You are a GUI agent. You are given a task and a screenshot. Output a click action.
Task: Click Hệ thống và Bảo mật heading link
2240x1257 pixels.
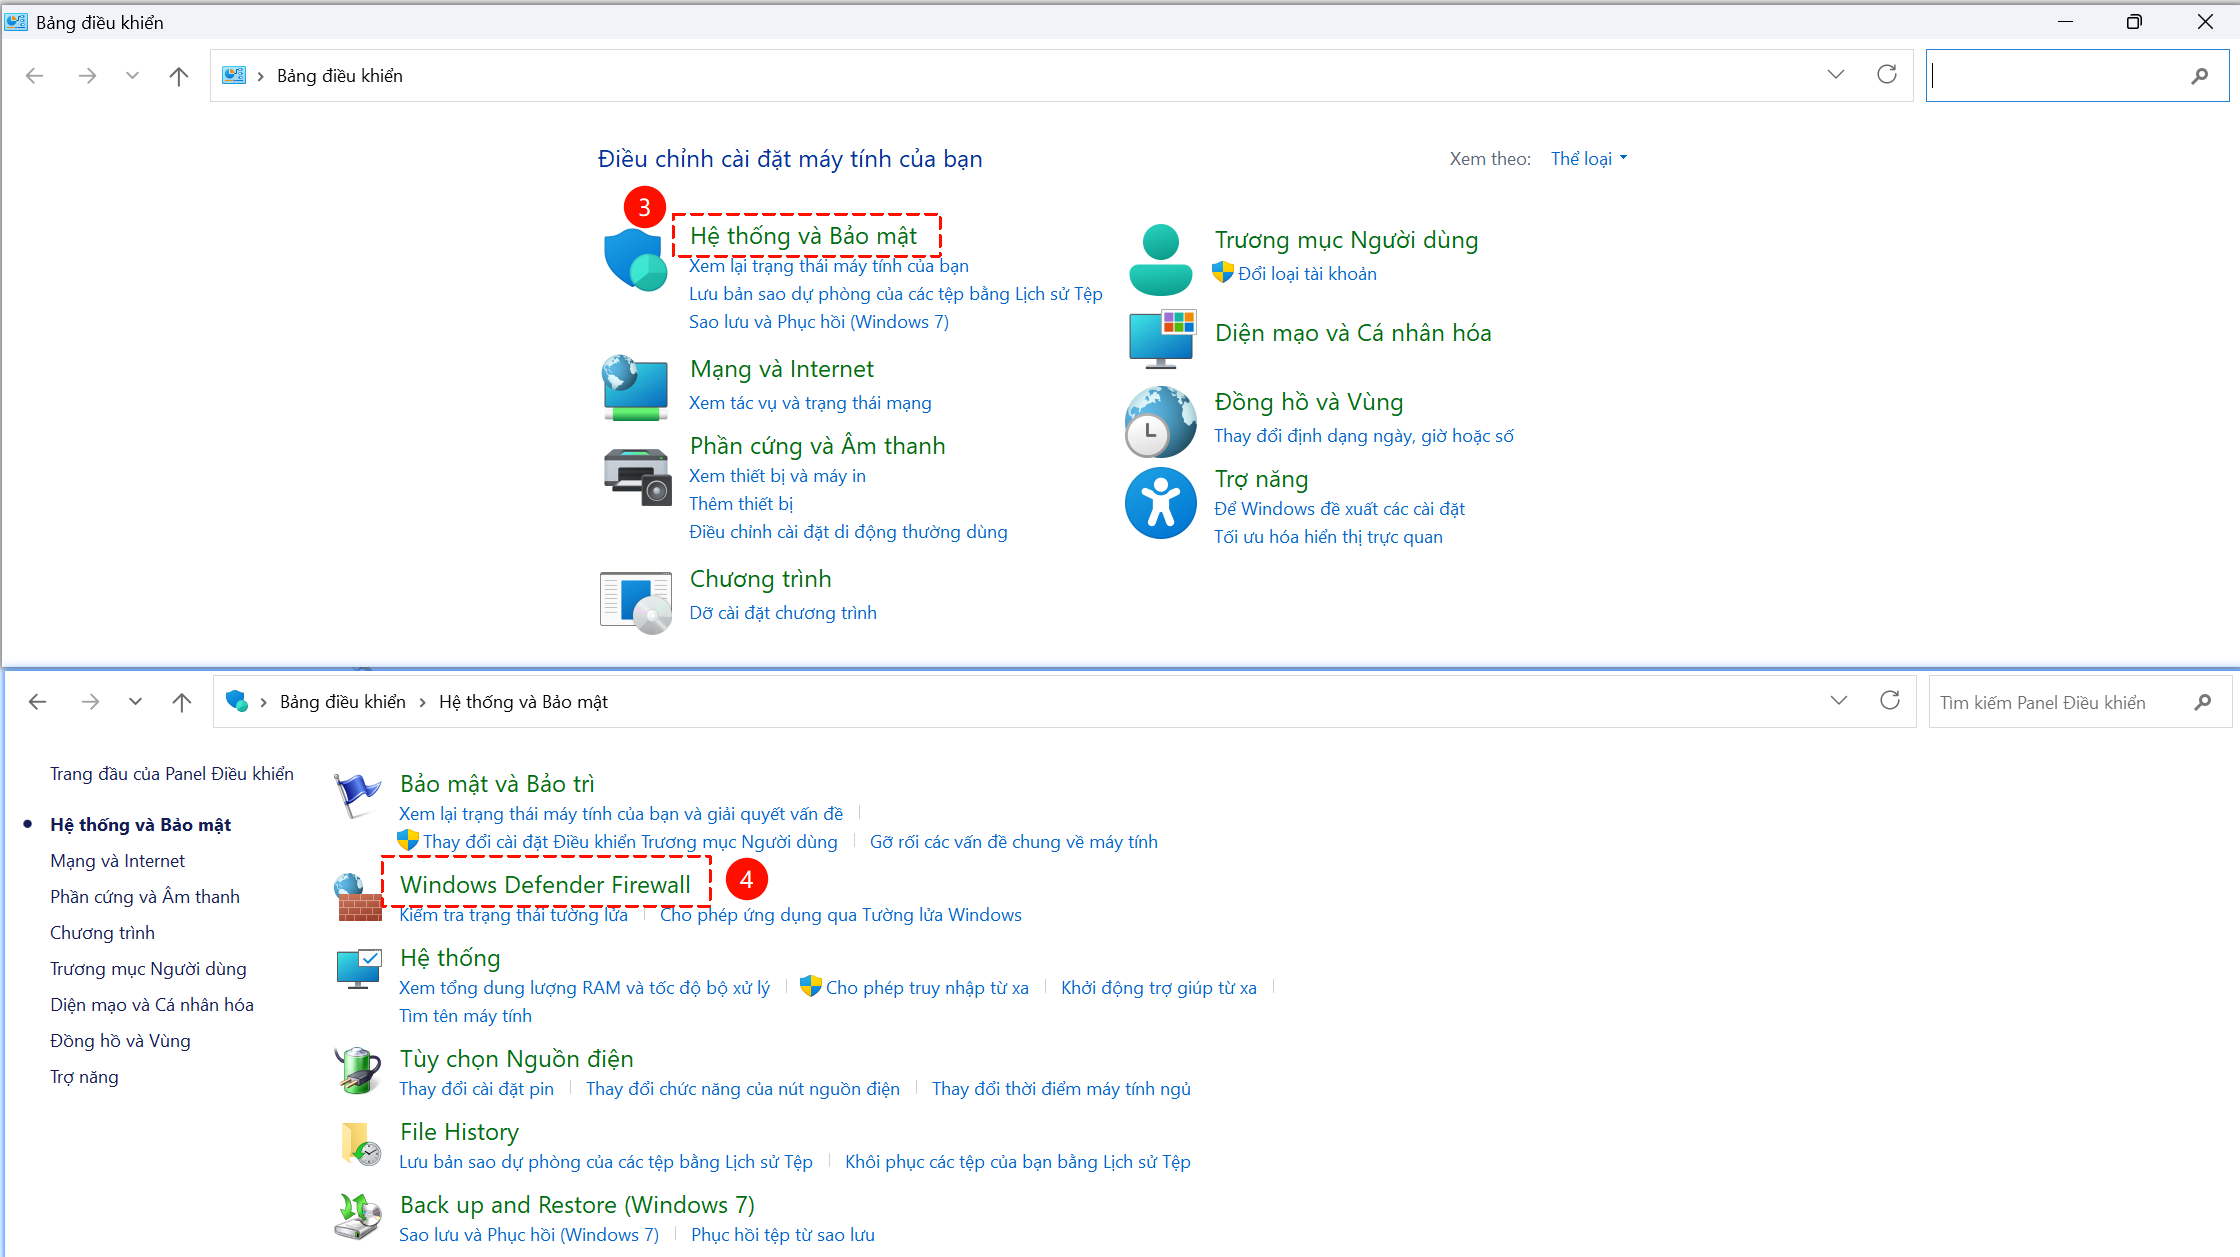coord(803,236)
